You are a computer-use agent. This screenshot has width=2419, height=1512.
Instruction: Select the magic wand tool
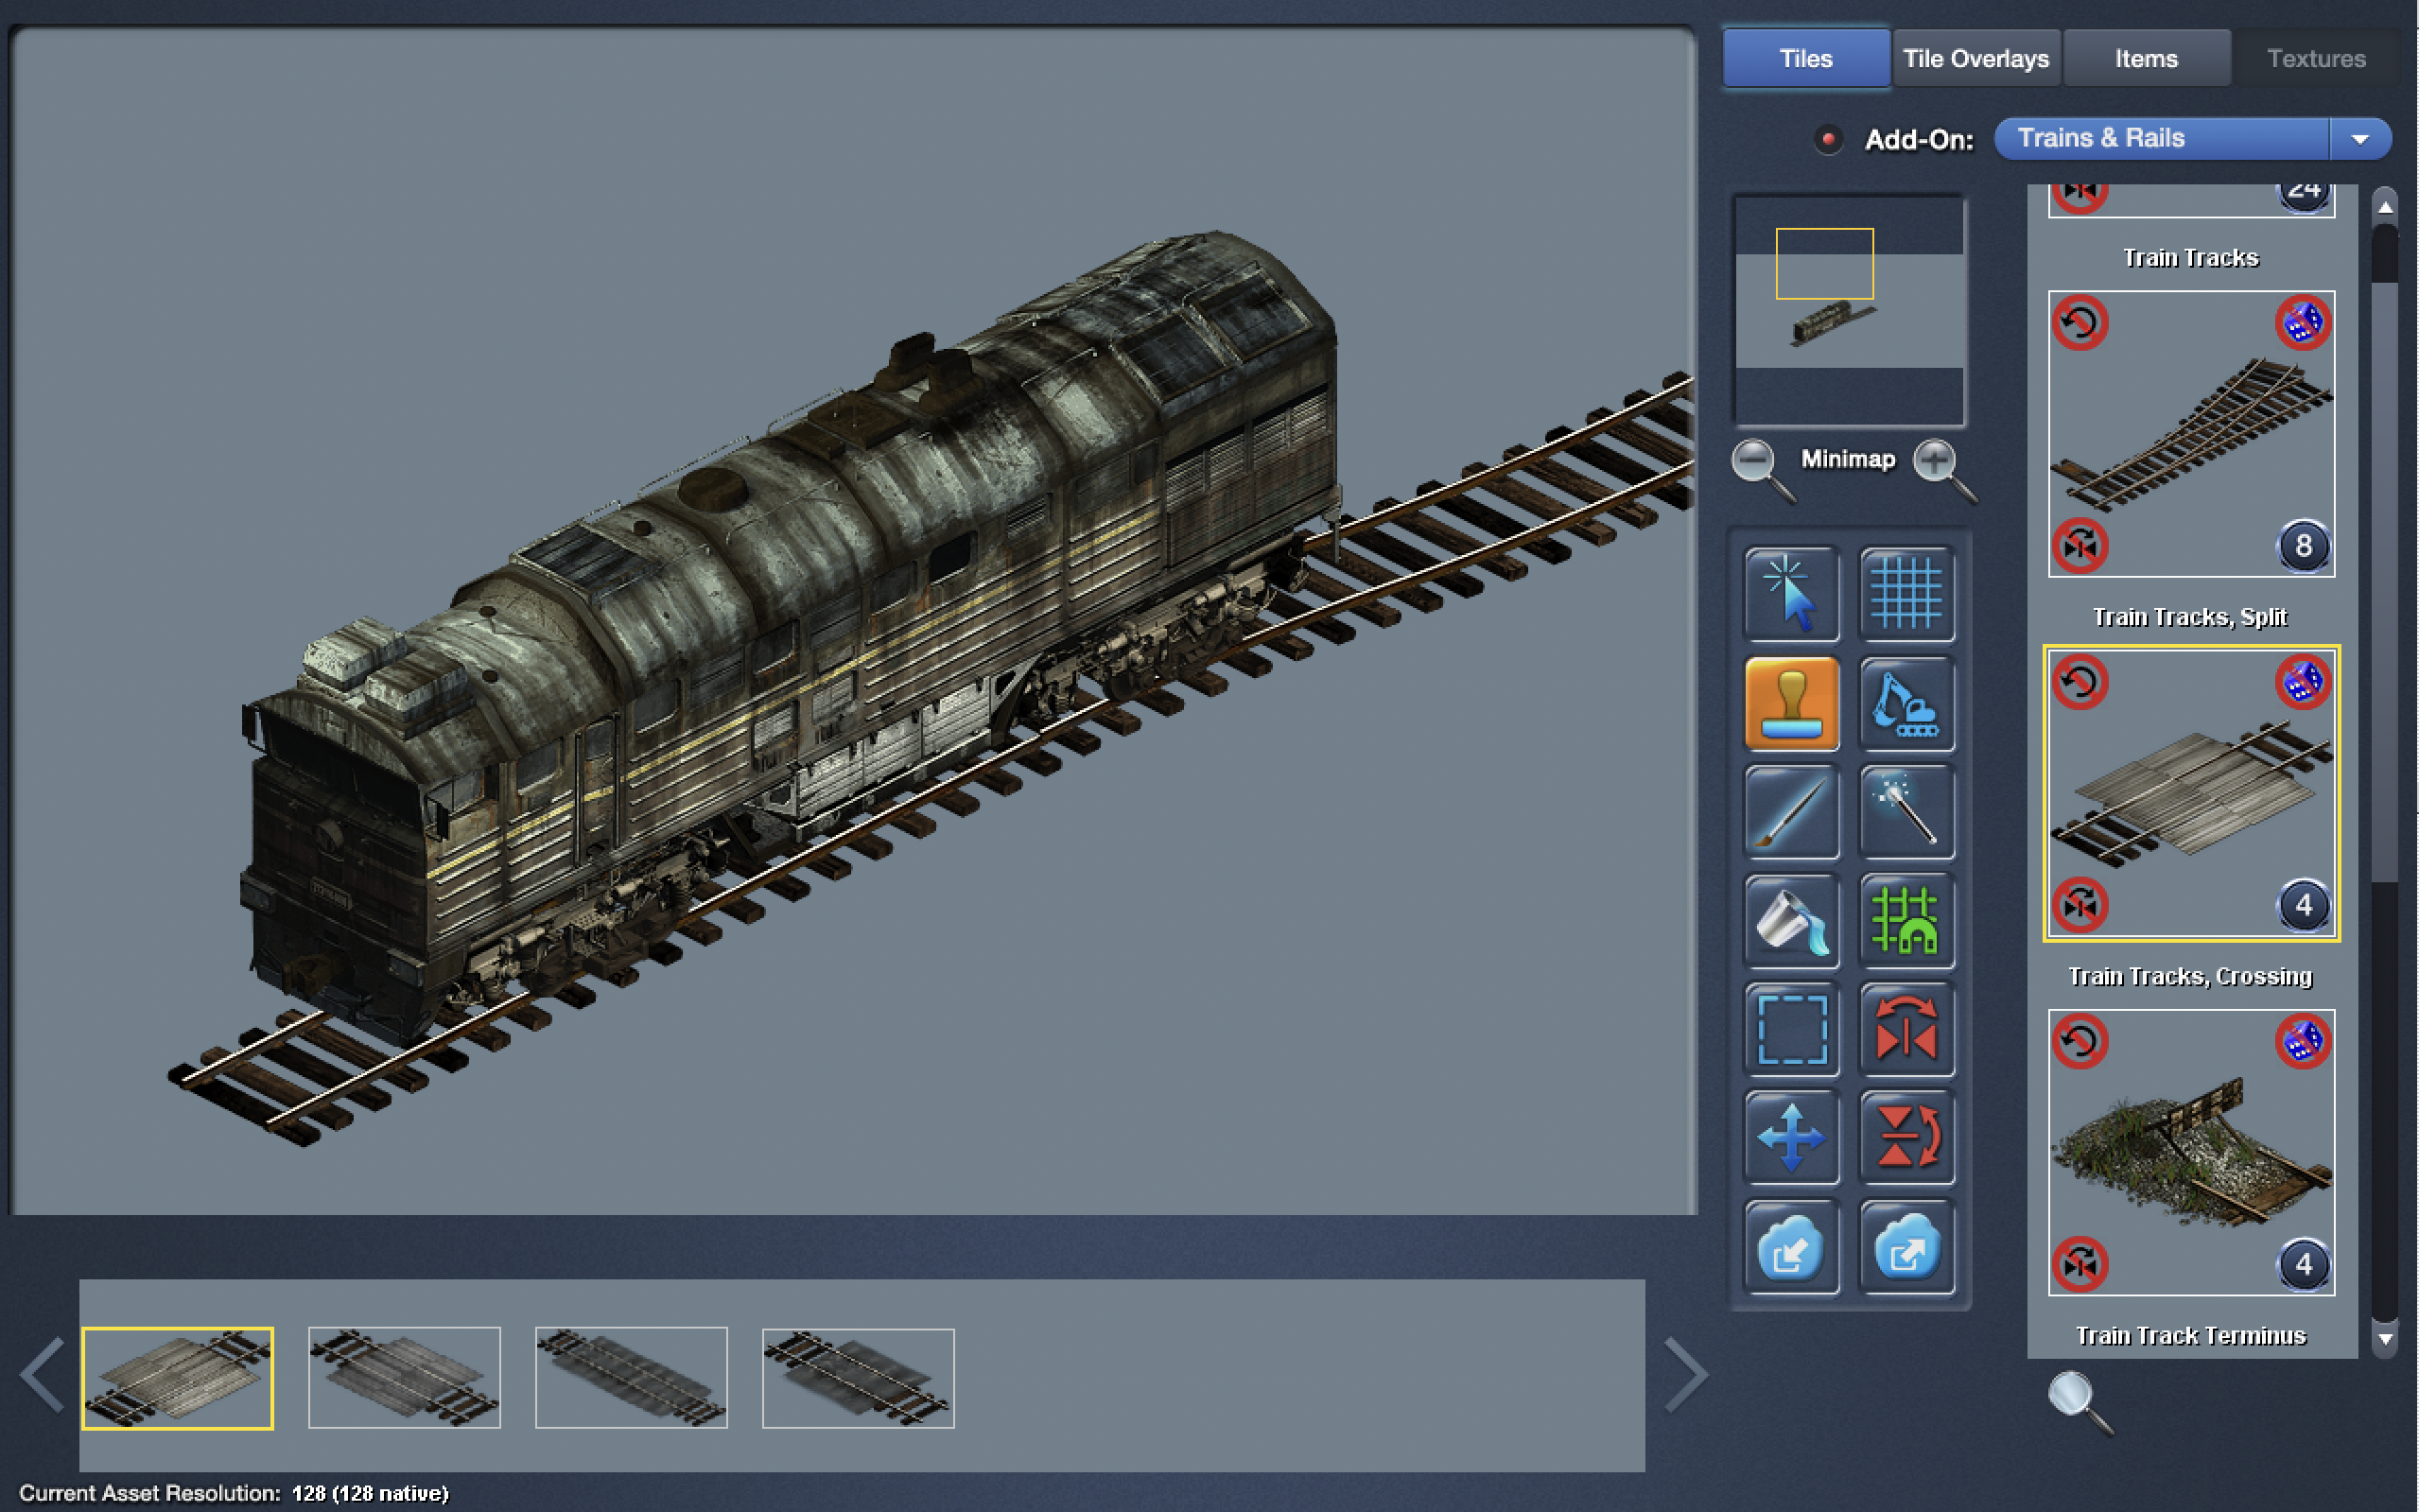click(x=1908, y=813)
